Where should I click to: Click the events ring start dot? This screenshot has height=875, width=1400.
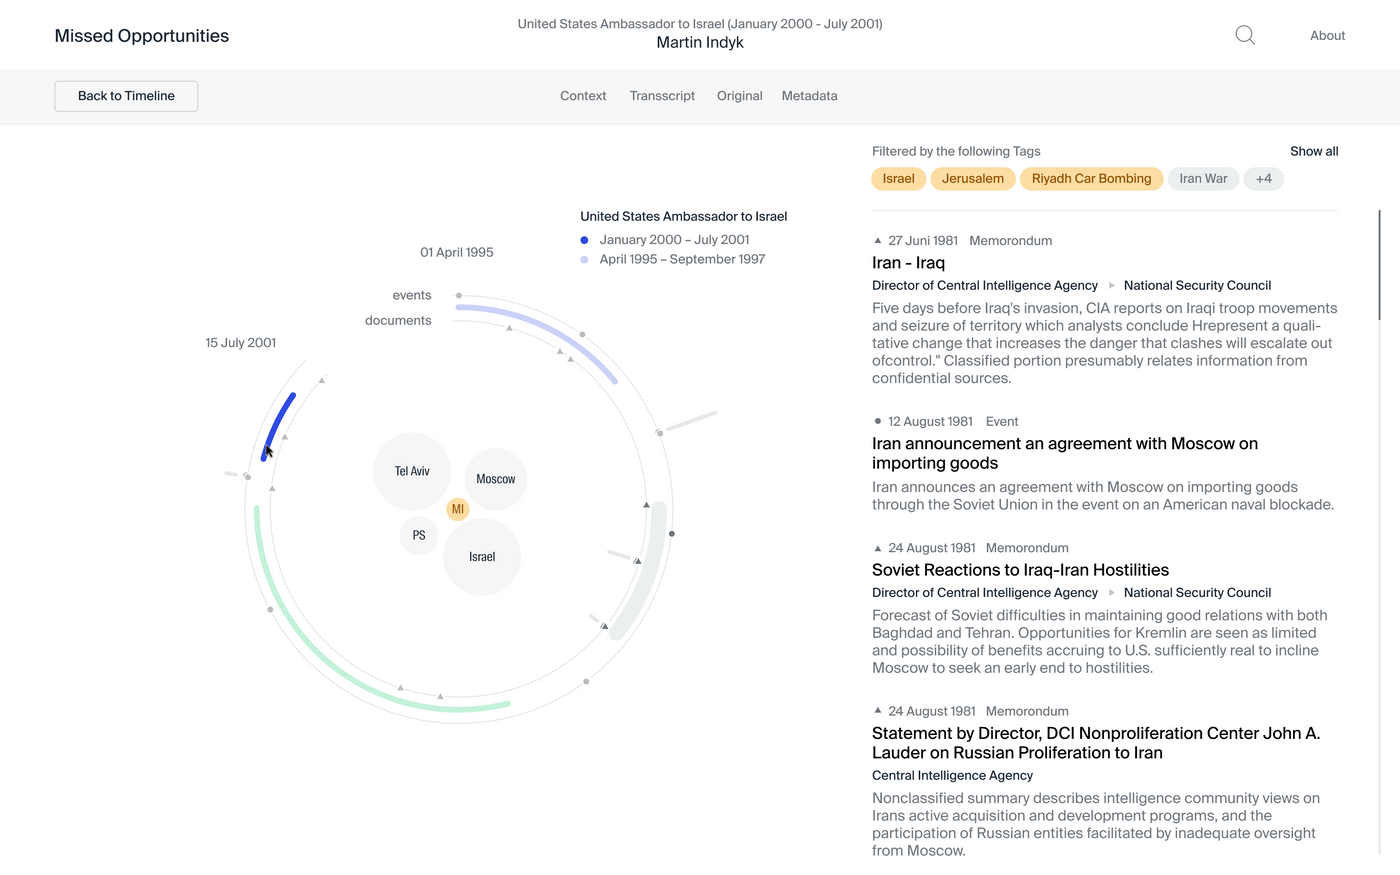459,296
